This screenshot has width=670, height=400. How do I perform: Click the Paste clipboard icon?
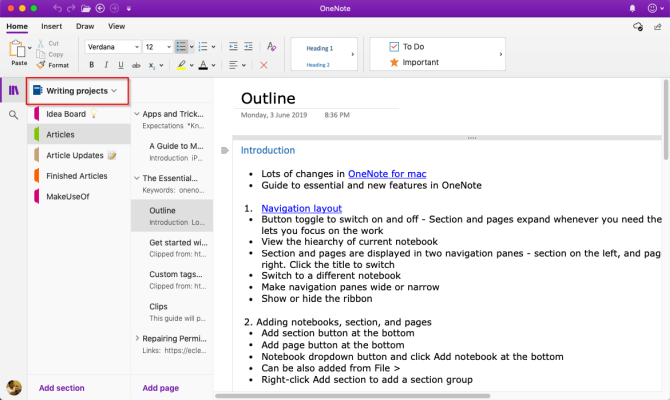point(17,49)
